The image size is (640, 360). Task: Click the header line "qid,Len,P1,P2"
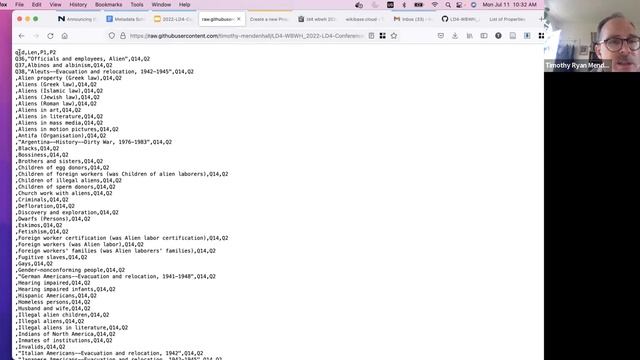(x=36, y=52)
